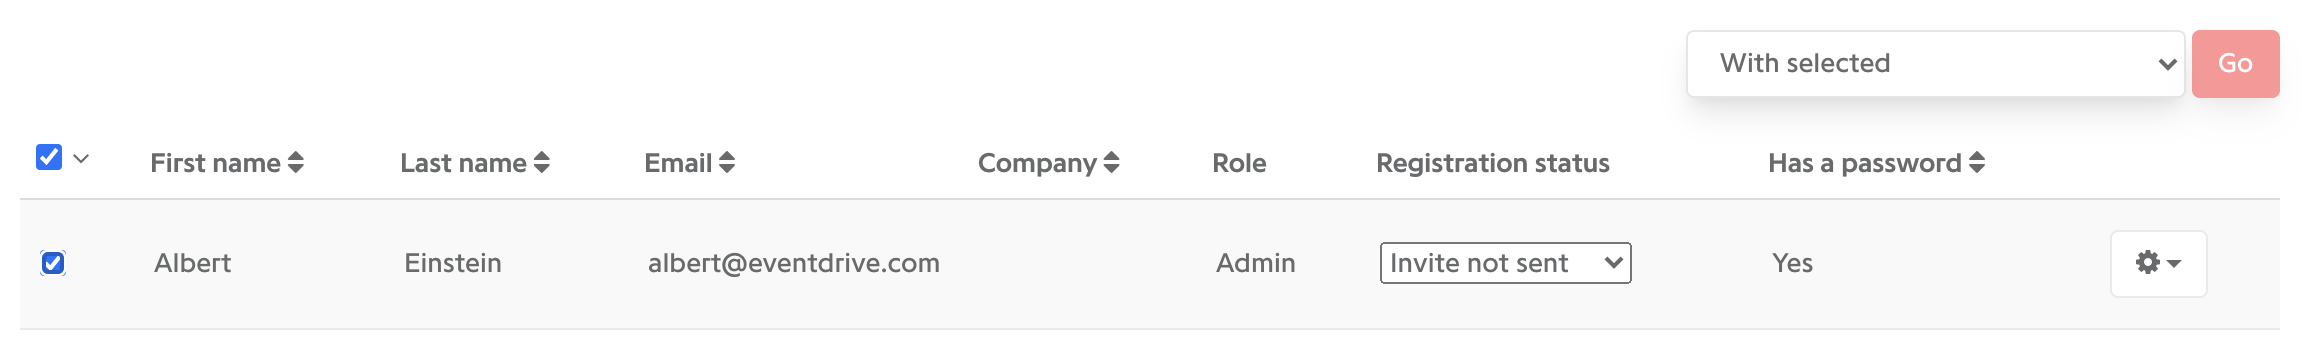The width and height of the screenshot is (2302, 360).
Task: Click the Email column sort arrows
Action: [x=727, y=163]
